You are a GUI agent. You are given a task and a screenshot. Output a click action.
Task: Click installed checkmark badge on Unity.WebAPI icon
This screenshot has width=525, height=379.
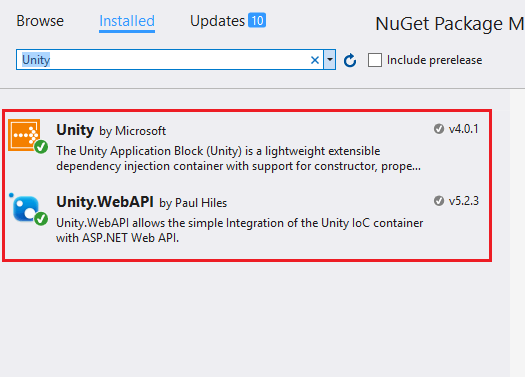41,219
